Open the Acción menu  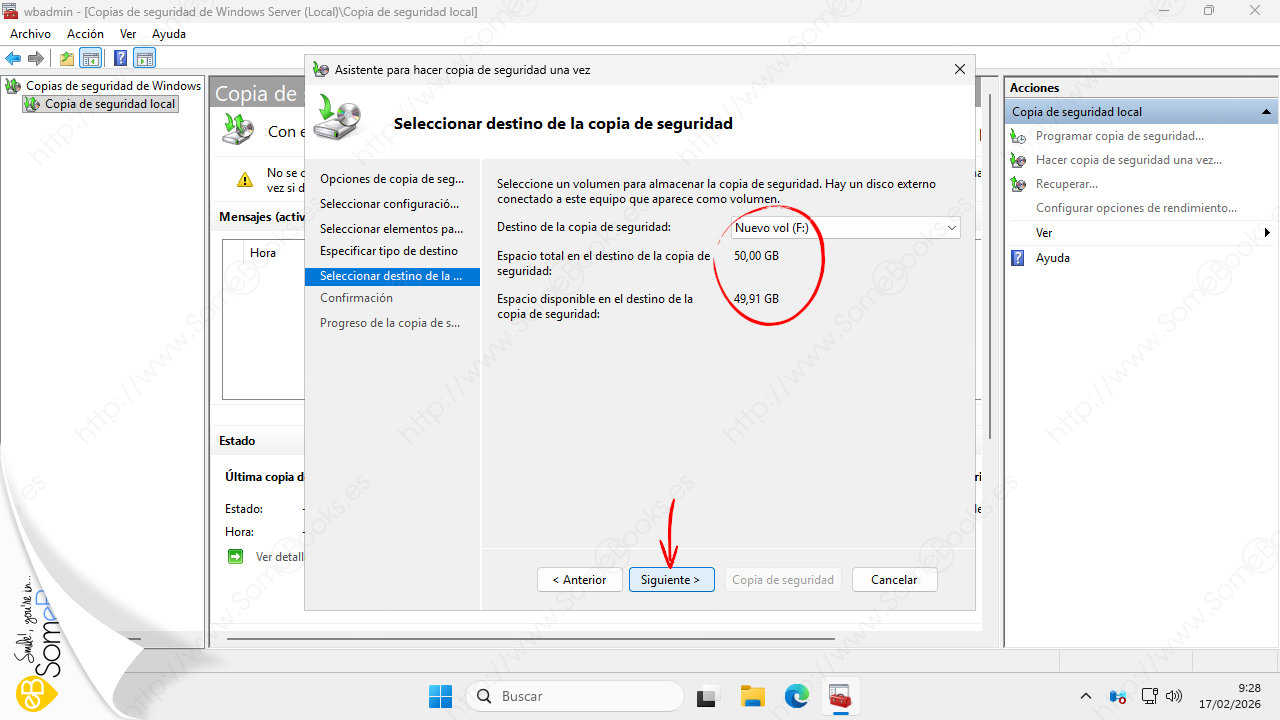click(85, 34)
